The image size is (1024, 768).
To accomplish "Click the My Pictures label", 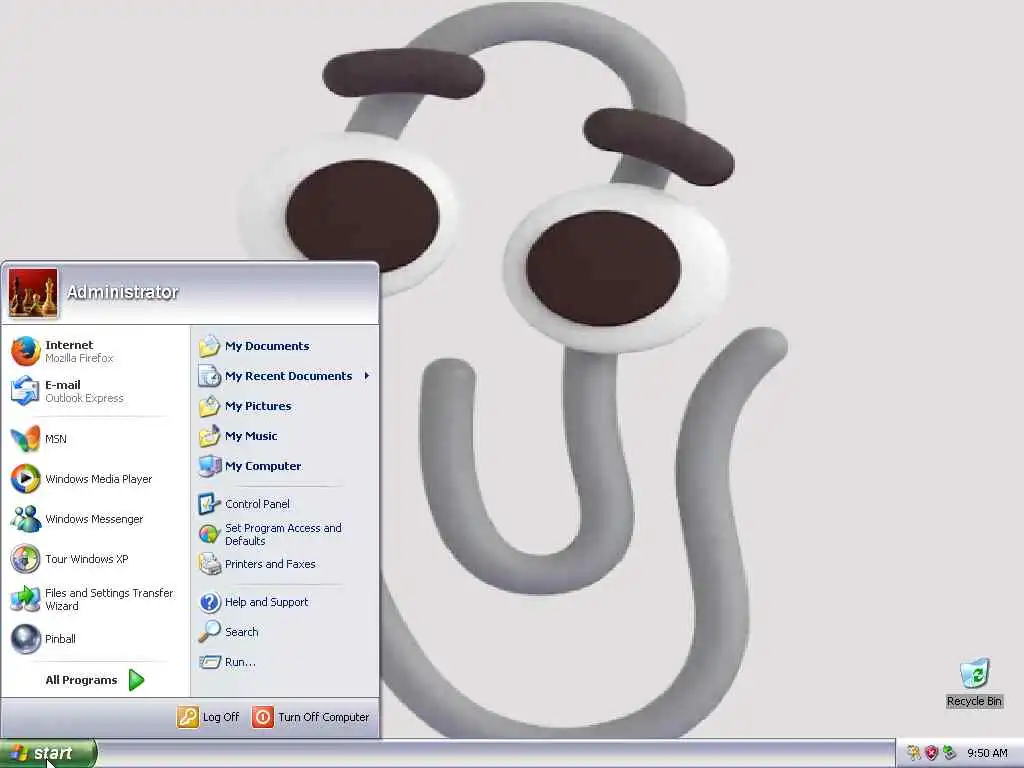I will pyautogui.click(x=258, y=406).
